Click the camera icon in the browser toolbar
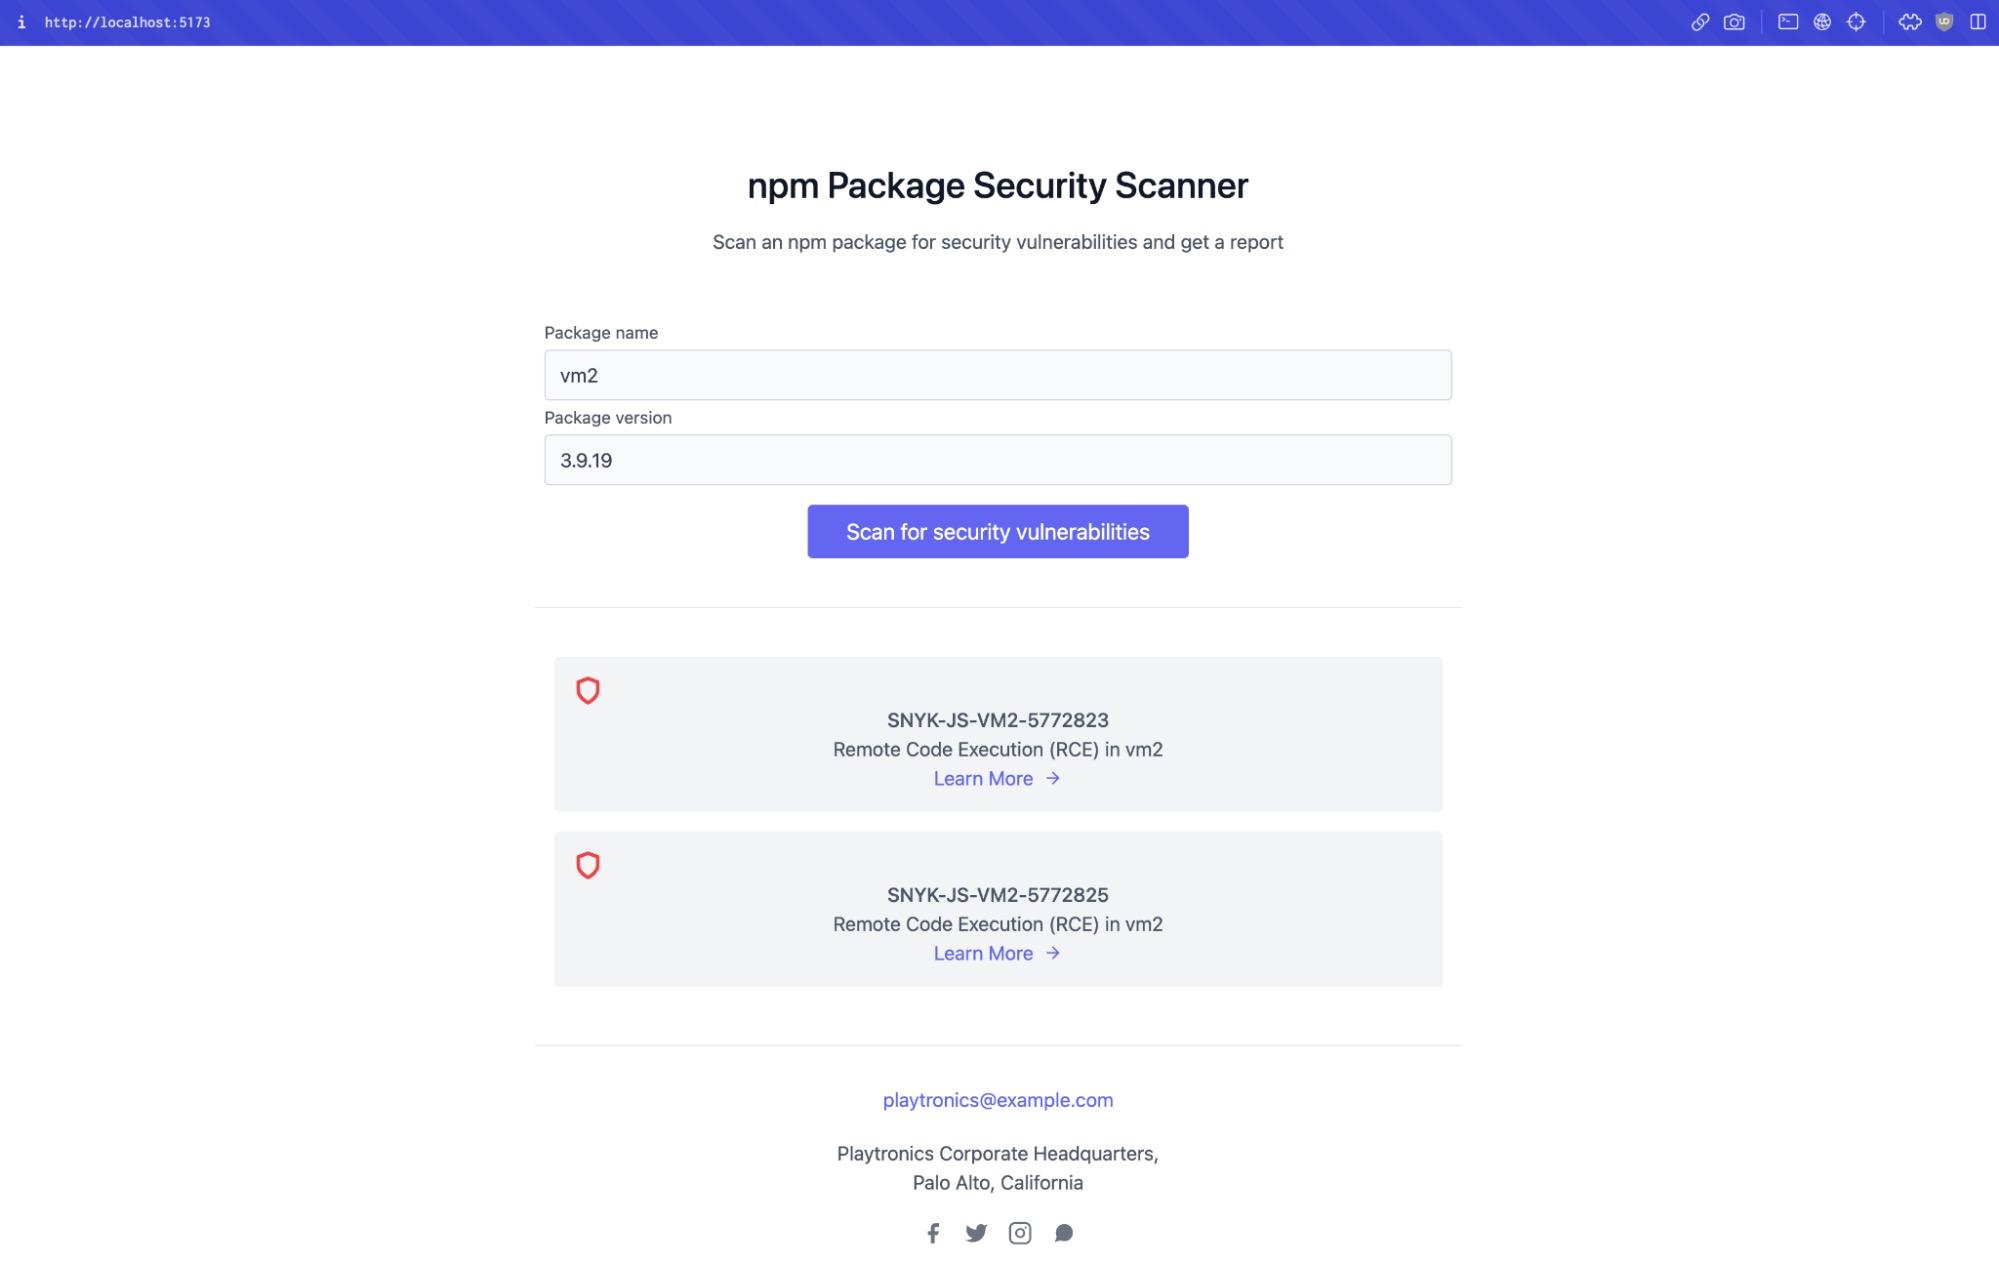 coord(1734,22)
